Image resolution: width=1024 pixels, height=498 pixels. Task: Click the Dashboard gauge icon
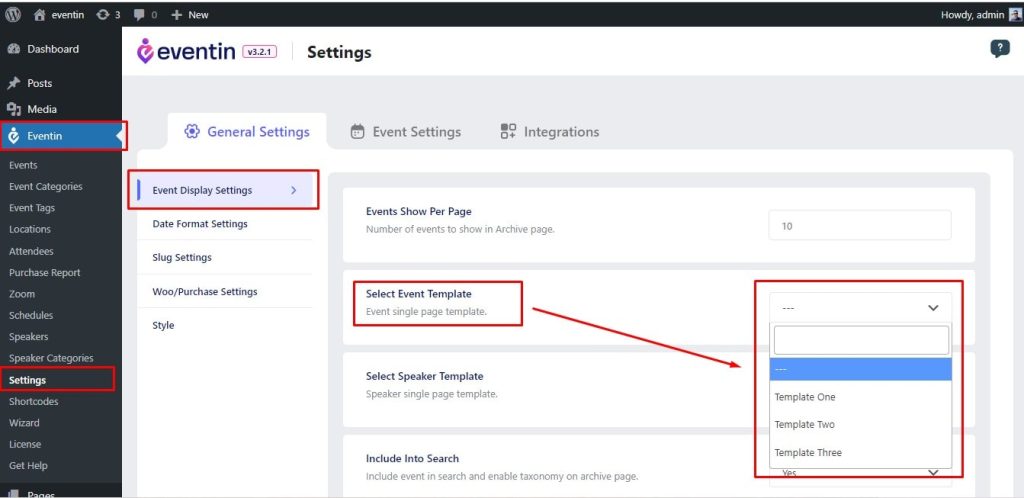14,49
